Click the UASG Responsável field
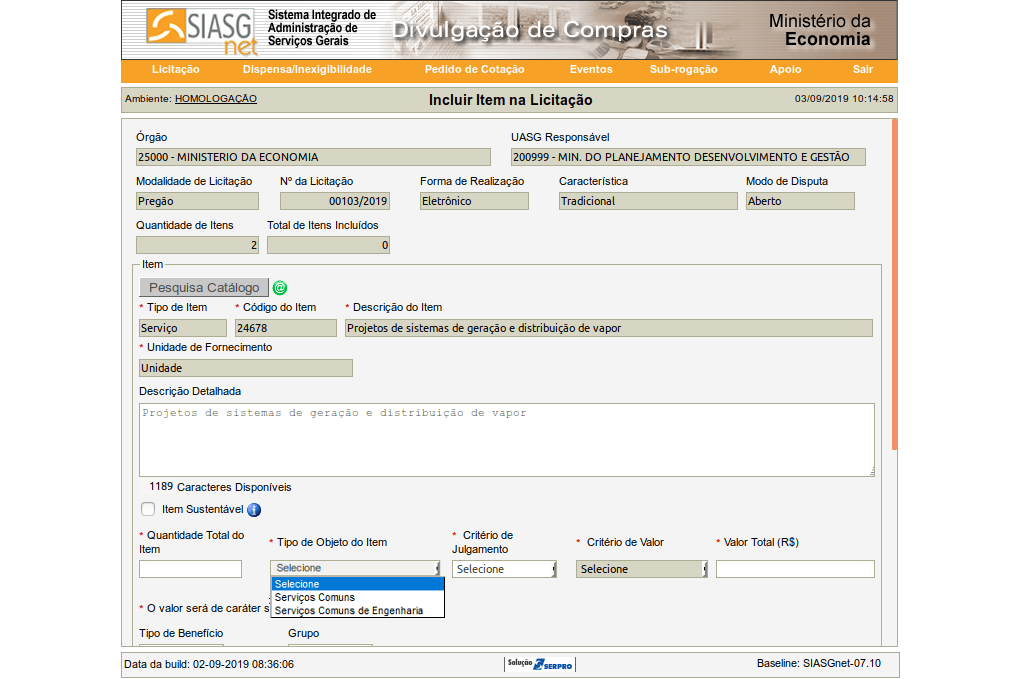Viewport: 1019px width, 679px height. click(688, 157)
